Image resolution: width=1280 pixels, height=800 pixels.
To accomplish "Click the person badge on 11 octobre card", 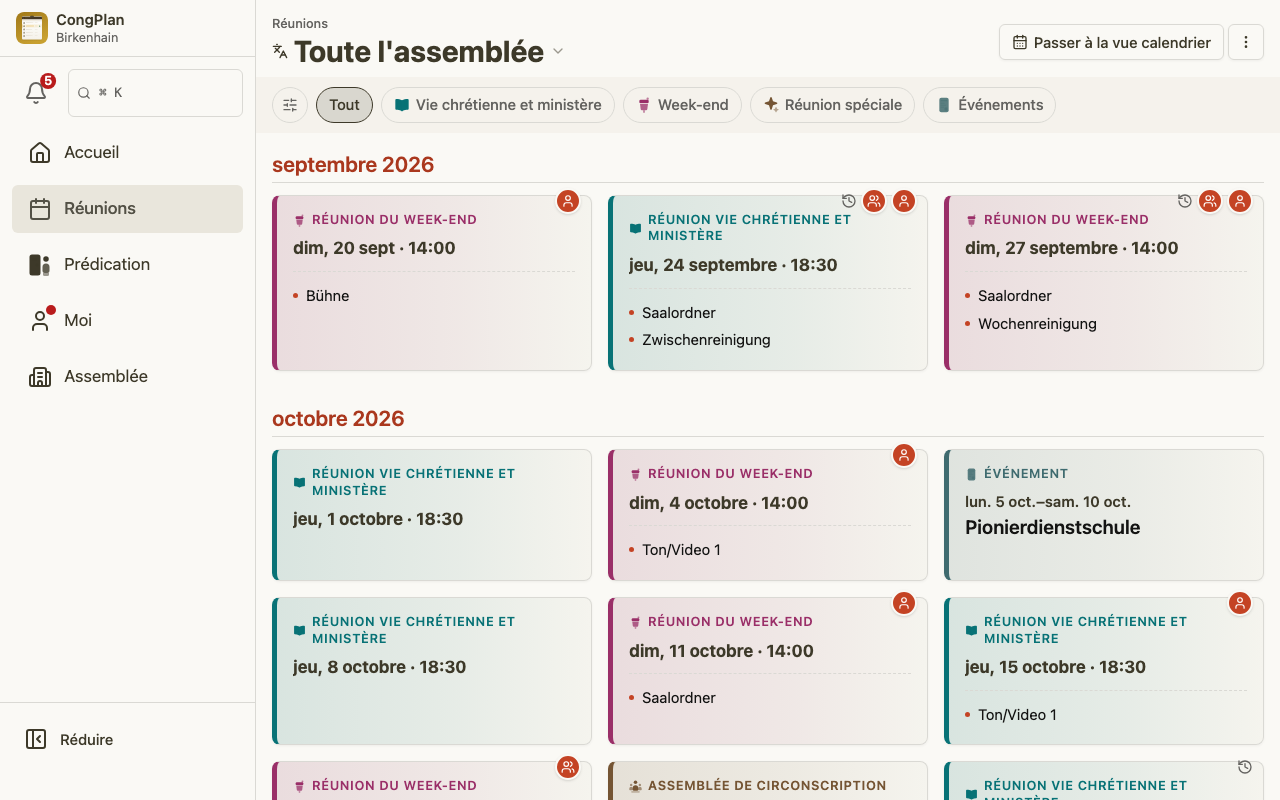I will coord(904,603).
